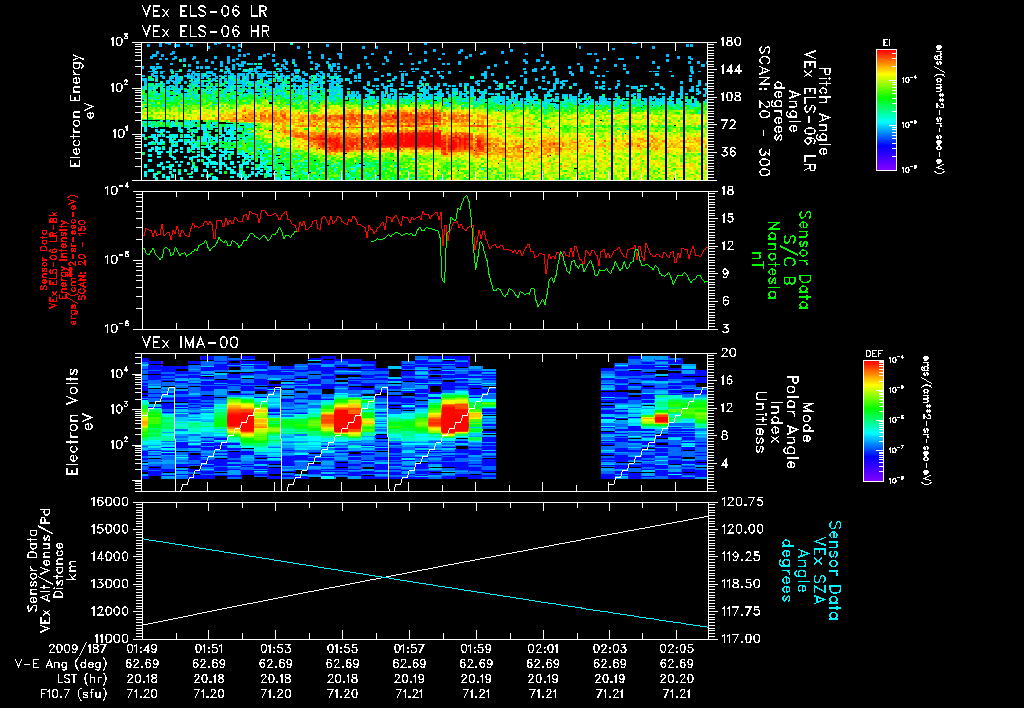
Task: Click the 20.20 LST value under 02:05
Action: click(677, 679)
